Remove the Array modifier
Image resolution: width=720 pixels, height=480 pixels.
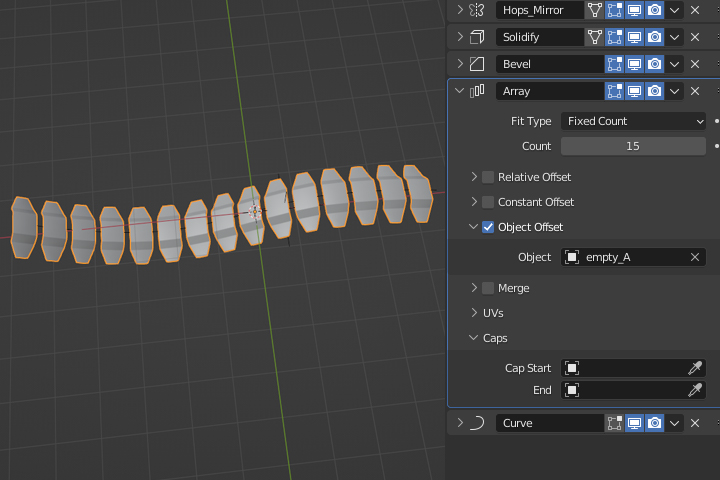(695, 91)
